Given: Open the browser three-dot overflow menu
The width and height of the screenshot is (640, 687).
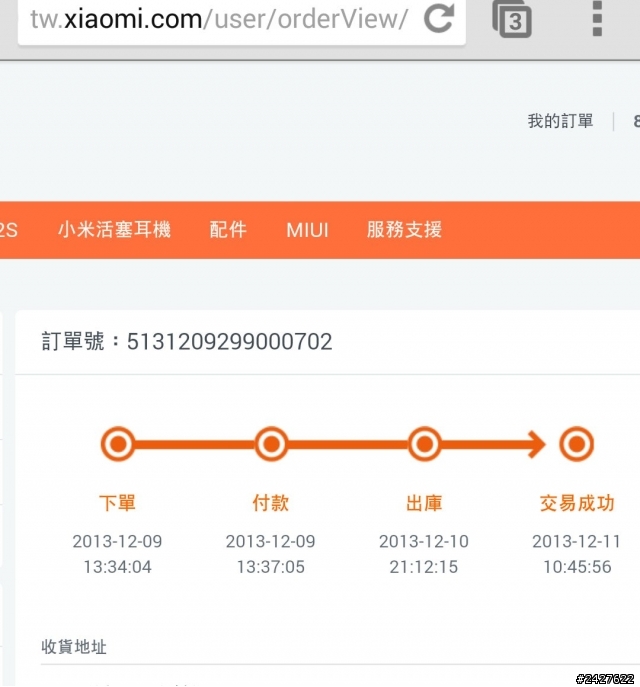Looking at the screenshot, I should tap(597, 18).
